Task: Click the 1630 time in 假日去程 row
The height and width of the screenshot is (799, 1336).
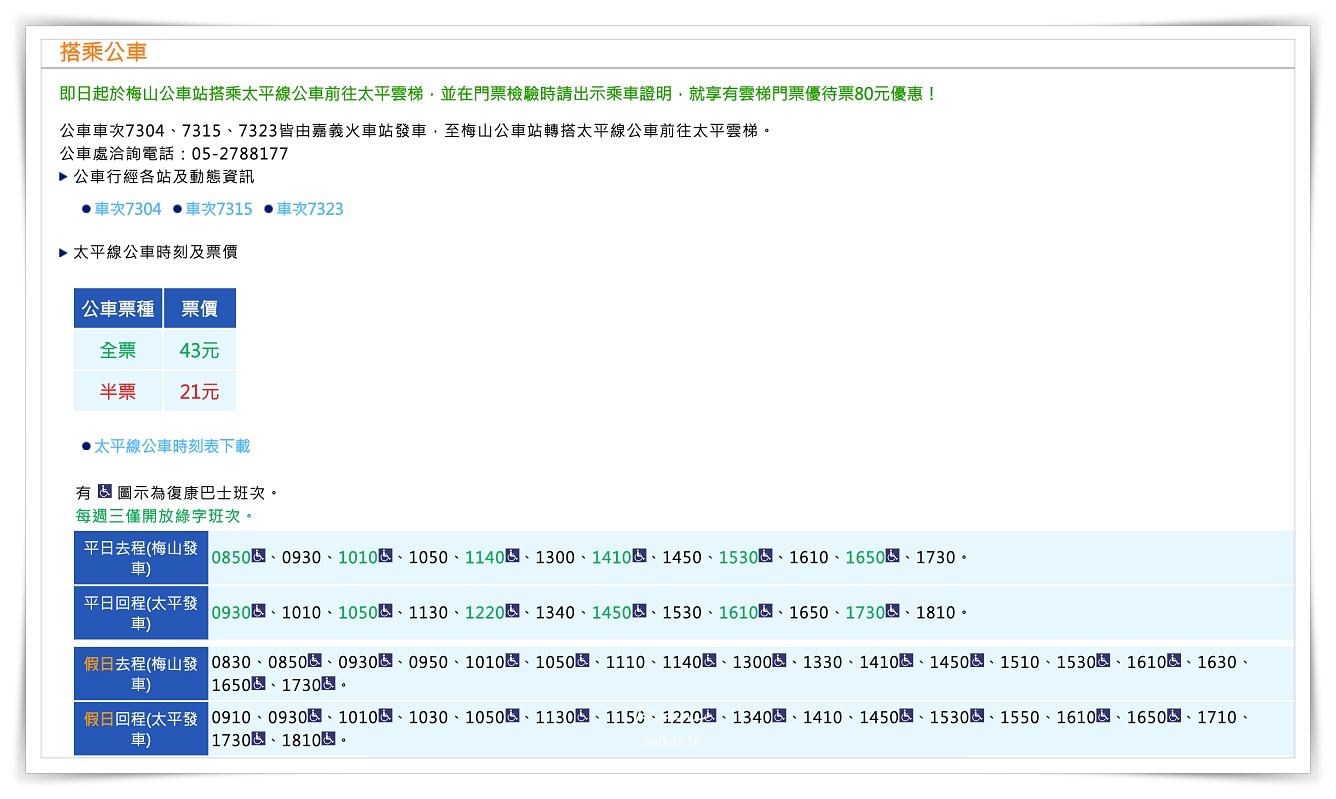Action: (1217, 662)
